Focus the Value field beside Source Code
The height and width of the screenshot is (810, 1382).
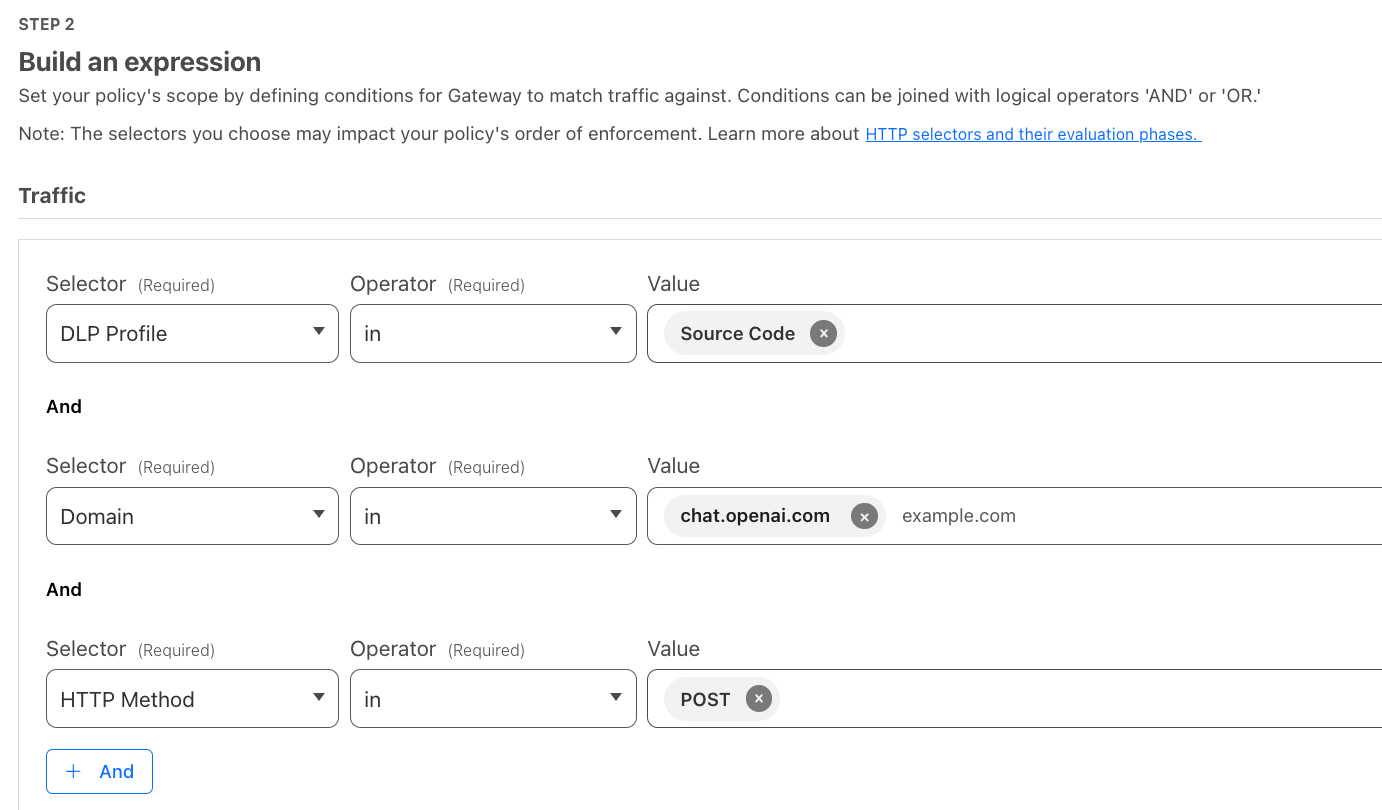click(1100, 334)
